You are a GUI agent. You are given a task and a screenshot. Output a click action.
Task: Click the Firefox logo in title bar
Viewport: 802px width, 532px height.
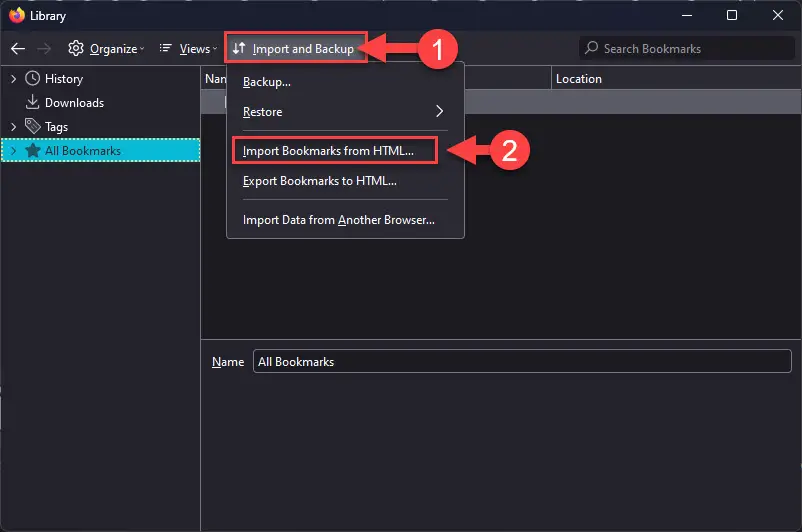tap(16, 15)
